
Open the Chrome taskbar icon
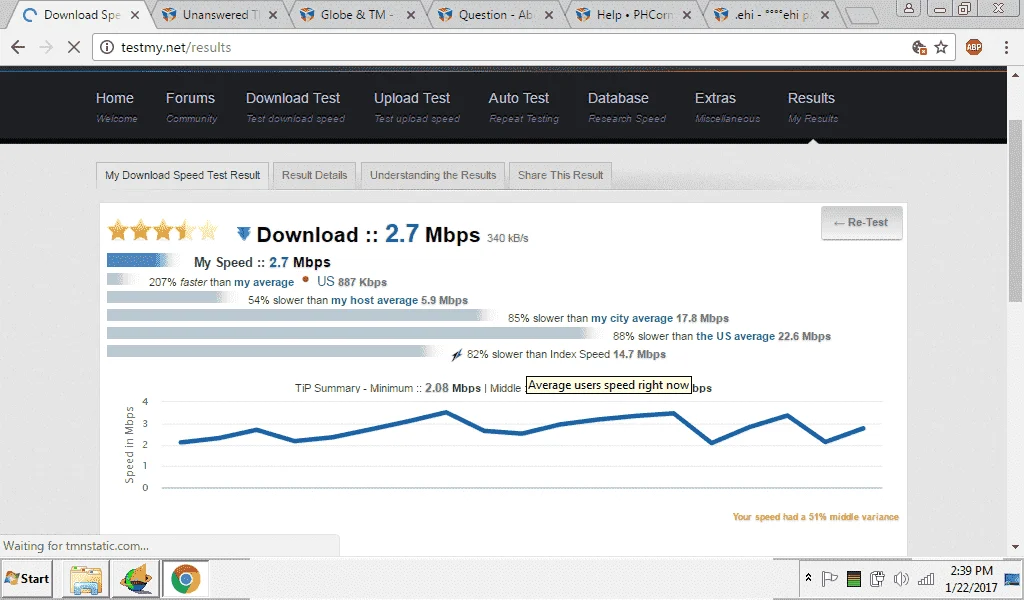(x=185, y=579)
